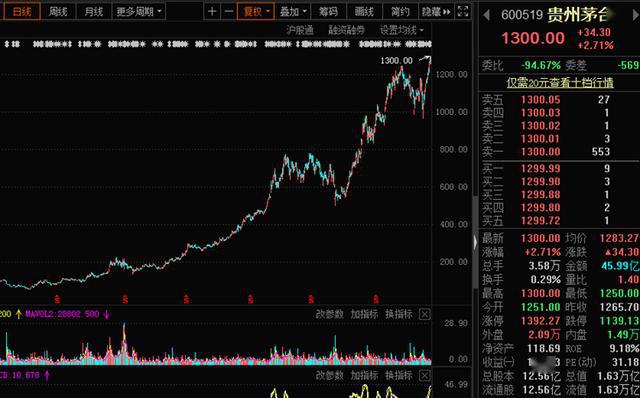Click the 内盘 value 1.49万
Image resolution: width=640 pixels, height=398 pixels.
[x=623, y=334]
